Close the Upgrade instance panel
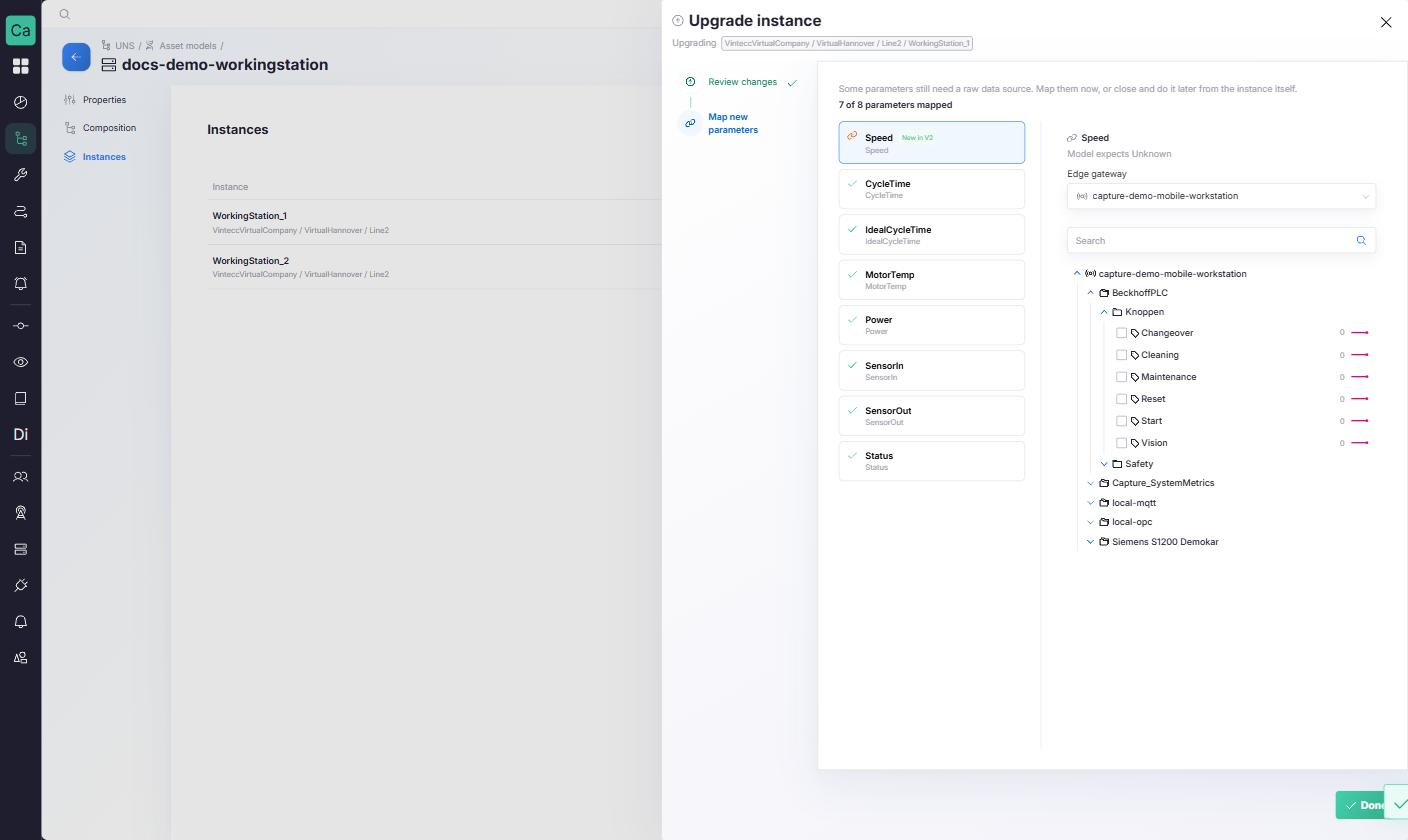1408x840 pixels. pos(1385,22)
